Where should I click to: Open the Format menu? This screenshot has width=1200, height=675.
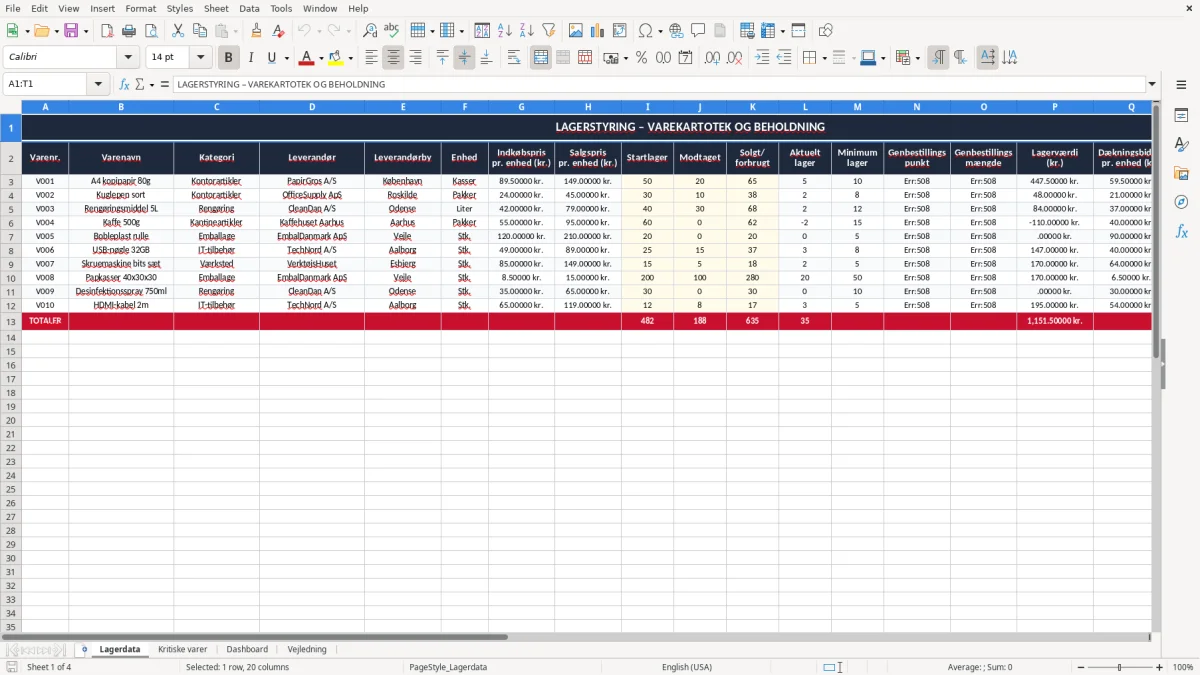140,8
